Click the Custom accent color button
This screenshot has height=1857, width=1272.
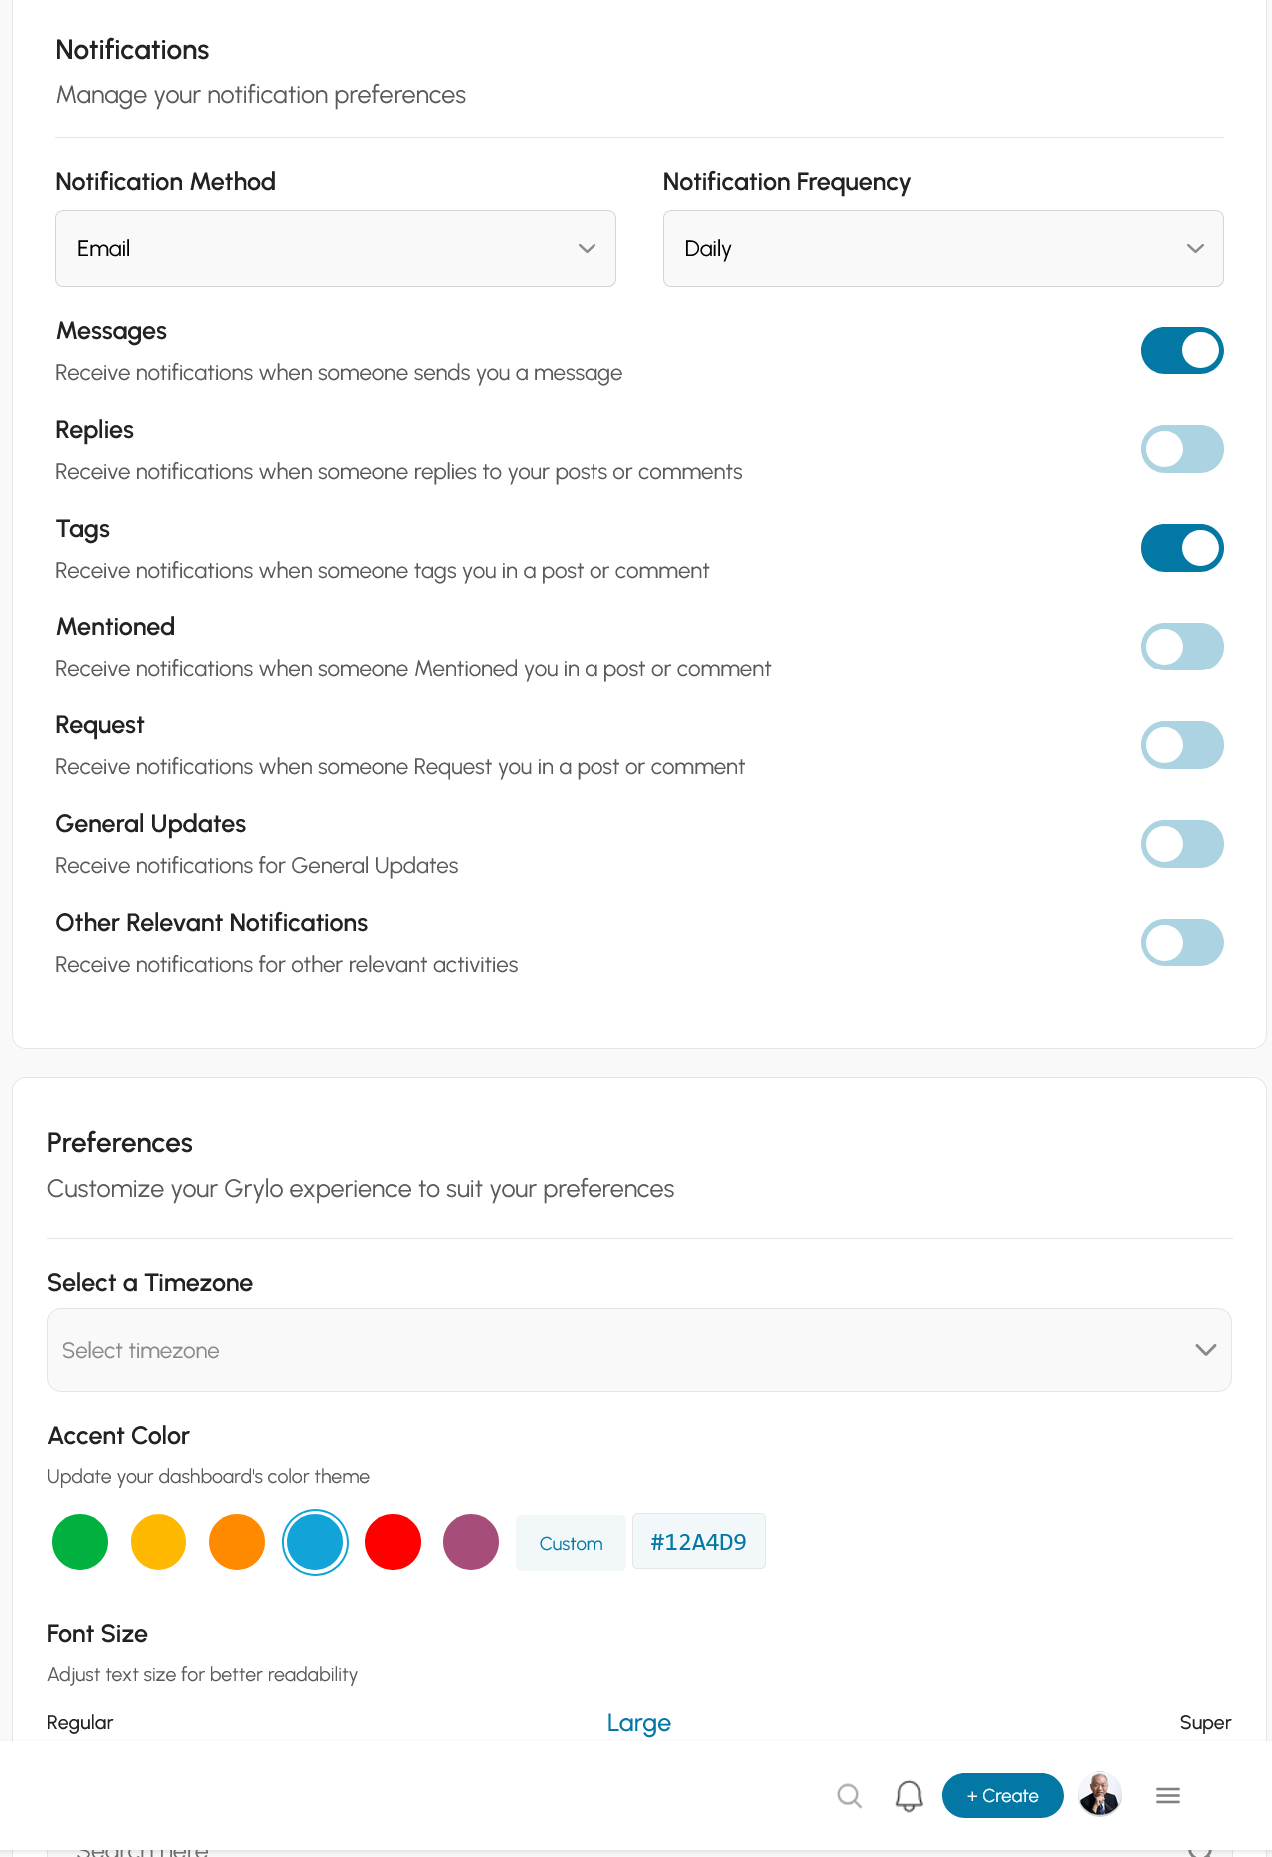pos(570,1542)
